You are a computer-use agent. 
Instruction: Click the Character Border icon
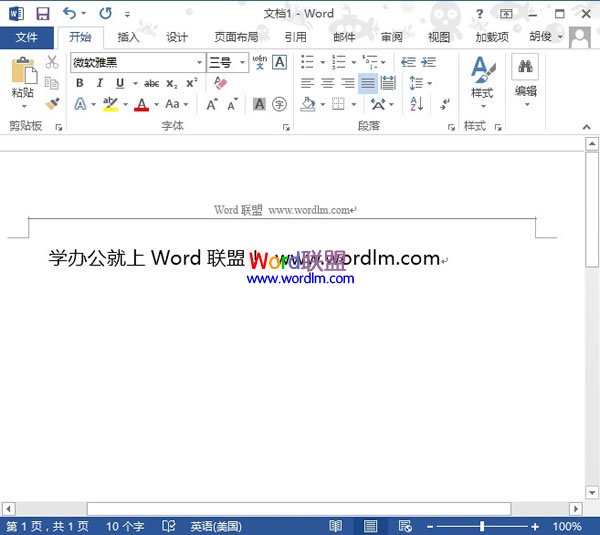click(x=280, y=62)
